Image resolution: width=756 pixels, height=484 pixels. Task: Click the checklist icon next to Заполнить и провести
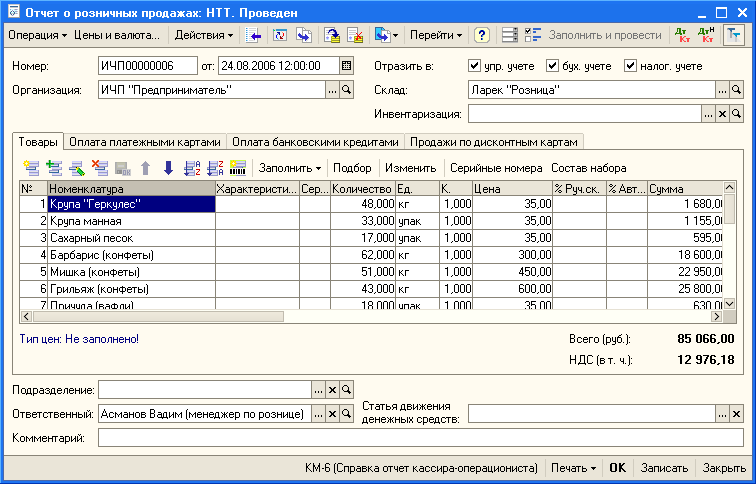[533, 35]
